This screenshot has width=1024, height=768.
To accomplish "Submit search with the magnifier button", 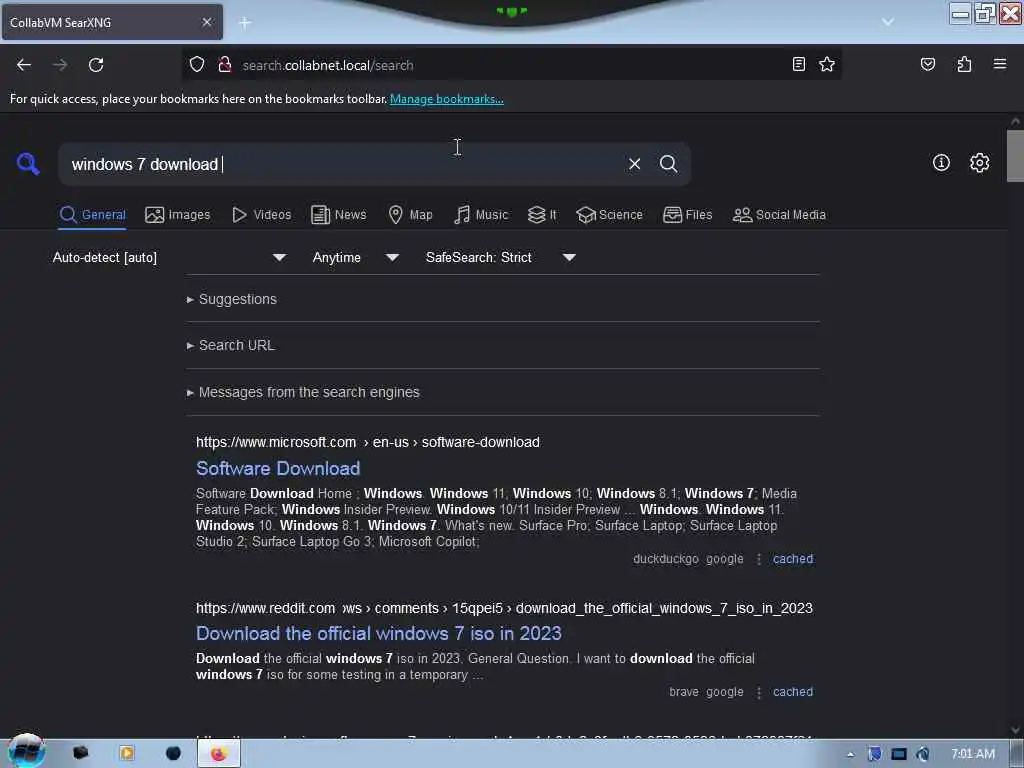I will pos(668,164).
